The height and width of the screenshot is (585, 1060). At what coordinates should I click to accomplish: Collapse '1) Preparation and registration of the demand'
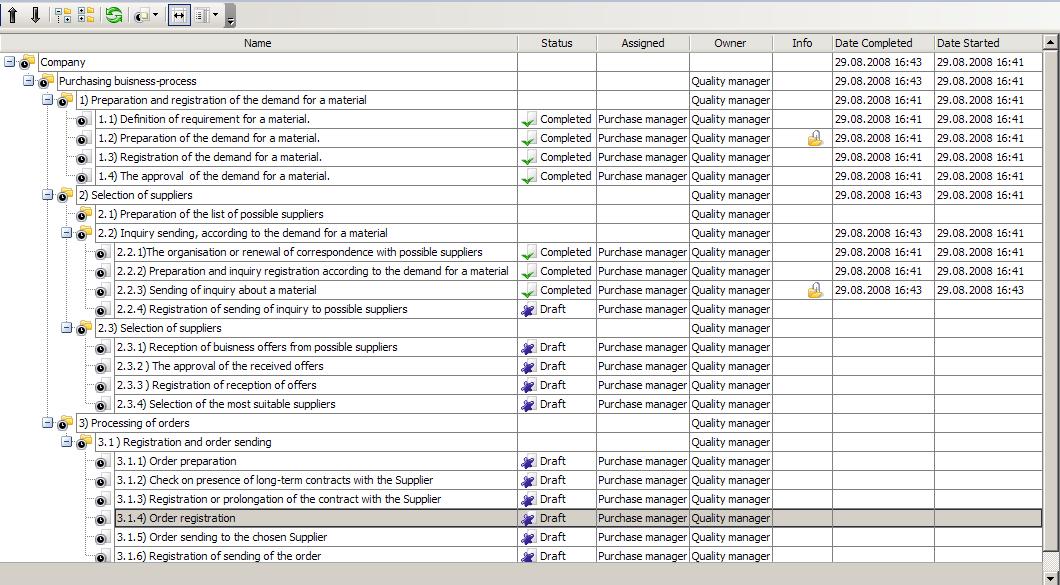click(47, 99)
